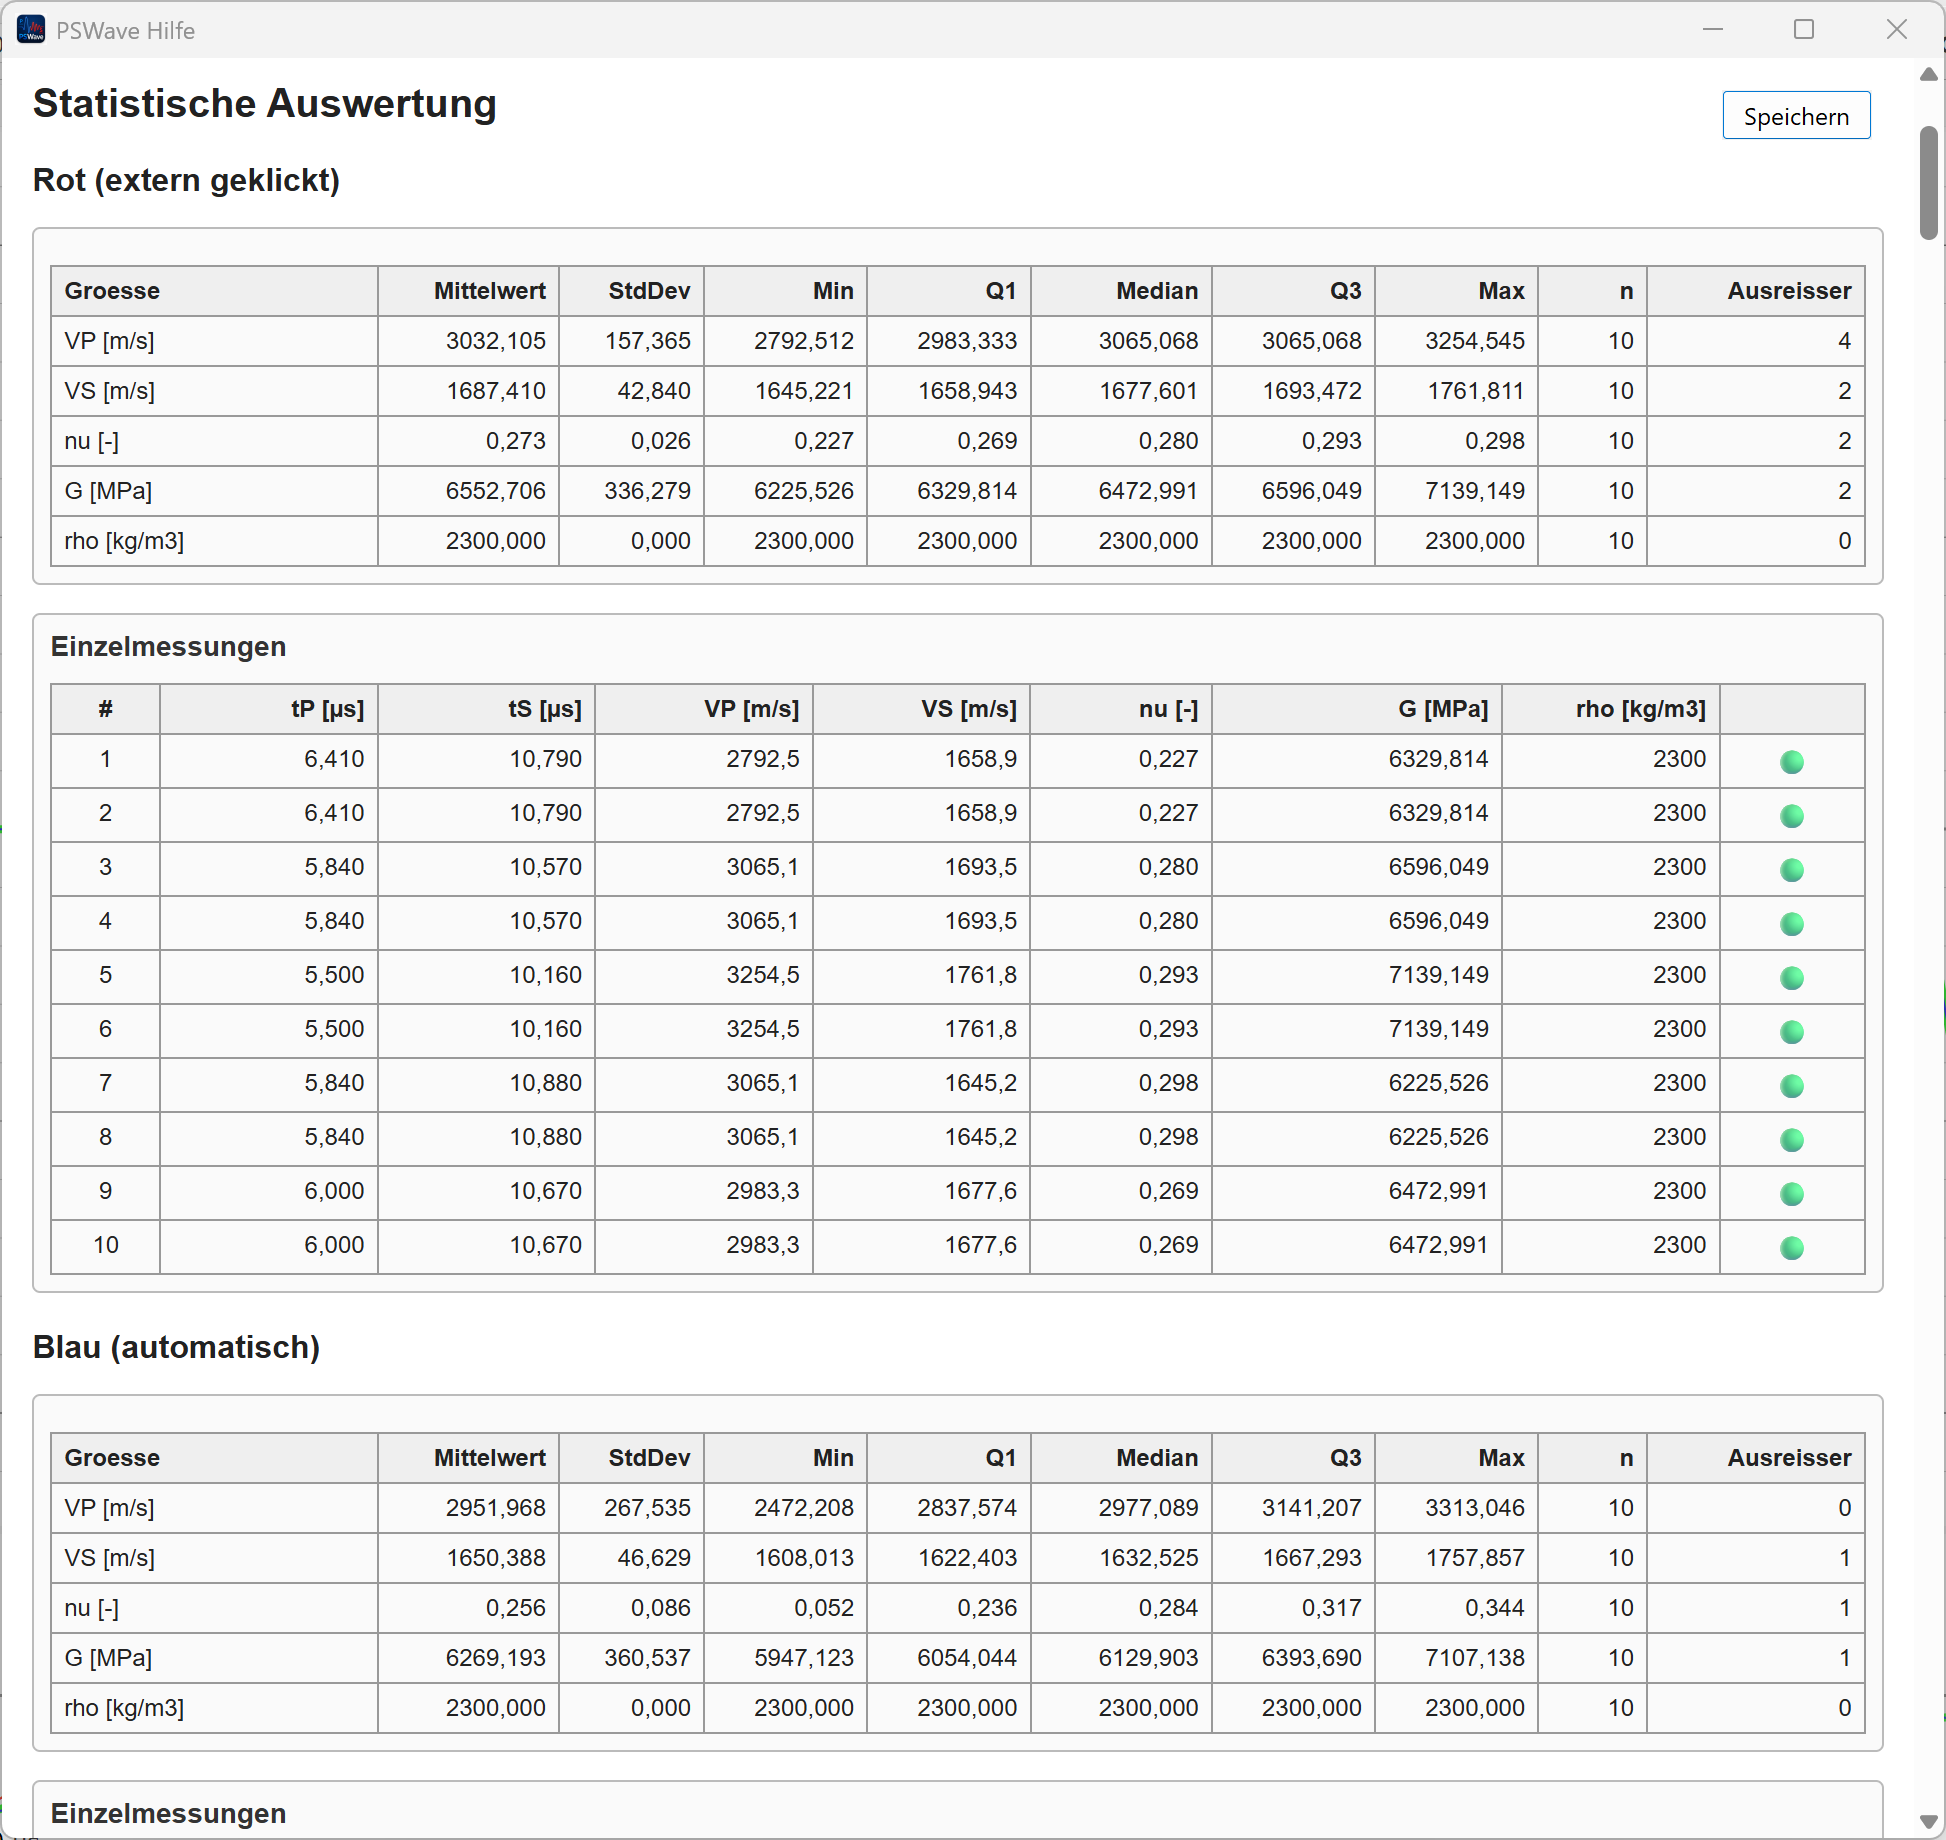
Task: Click Blau G Median value 6129,903
Action: pyautogui.click(x=1148, y=1658)
